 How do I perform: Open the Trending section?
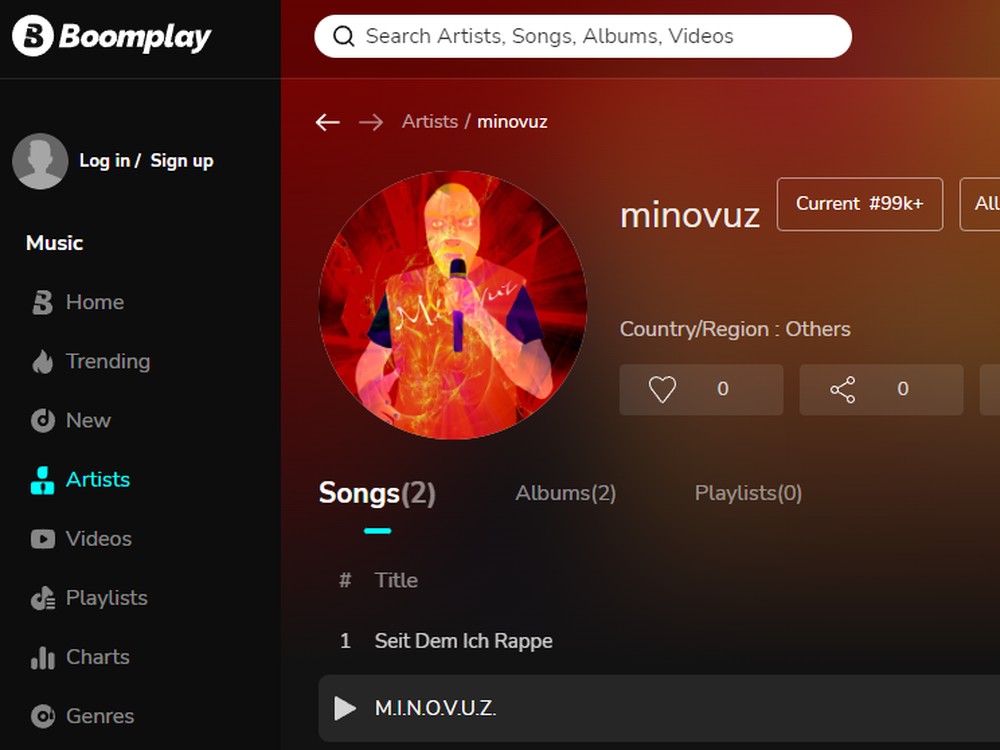point(107,361)
